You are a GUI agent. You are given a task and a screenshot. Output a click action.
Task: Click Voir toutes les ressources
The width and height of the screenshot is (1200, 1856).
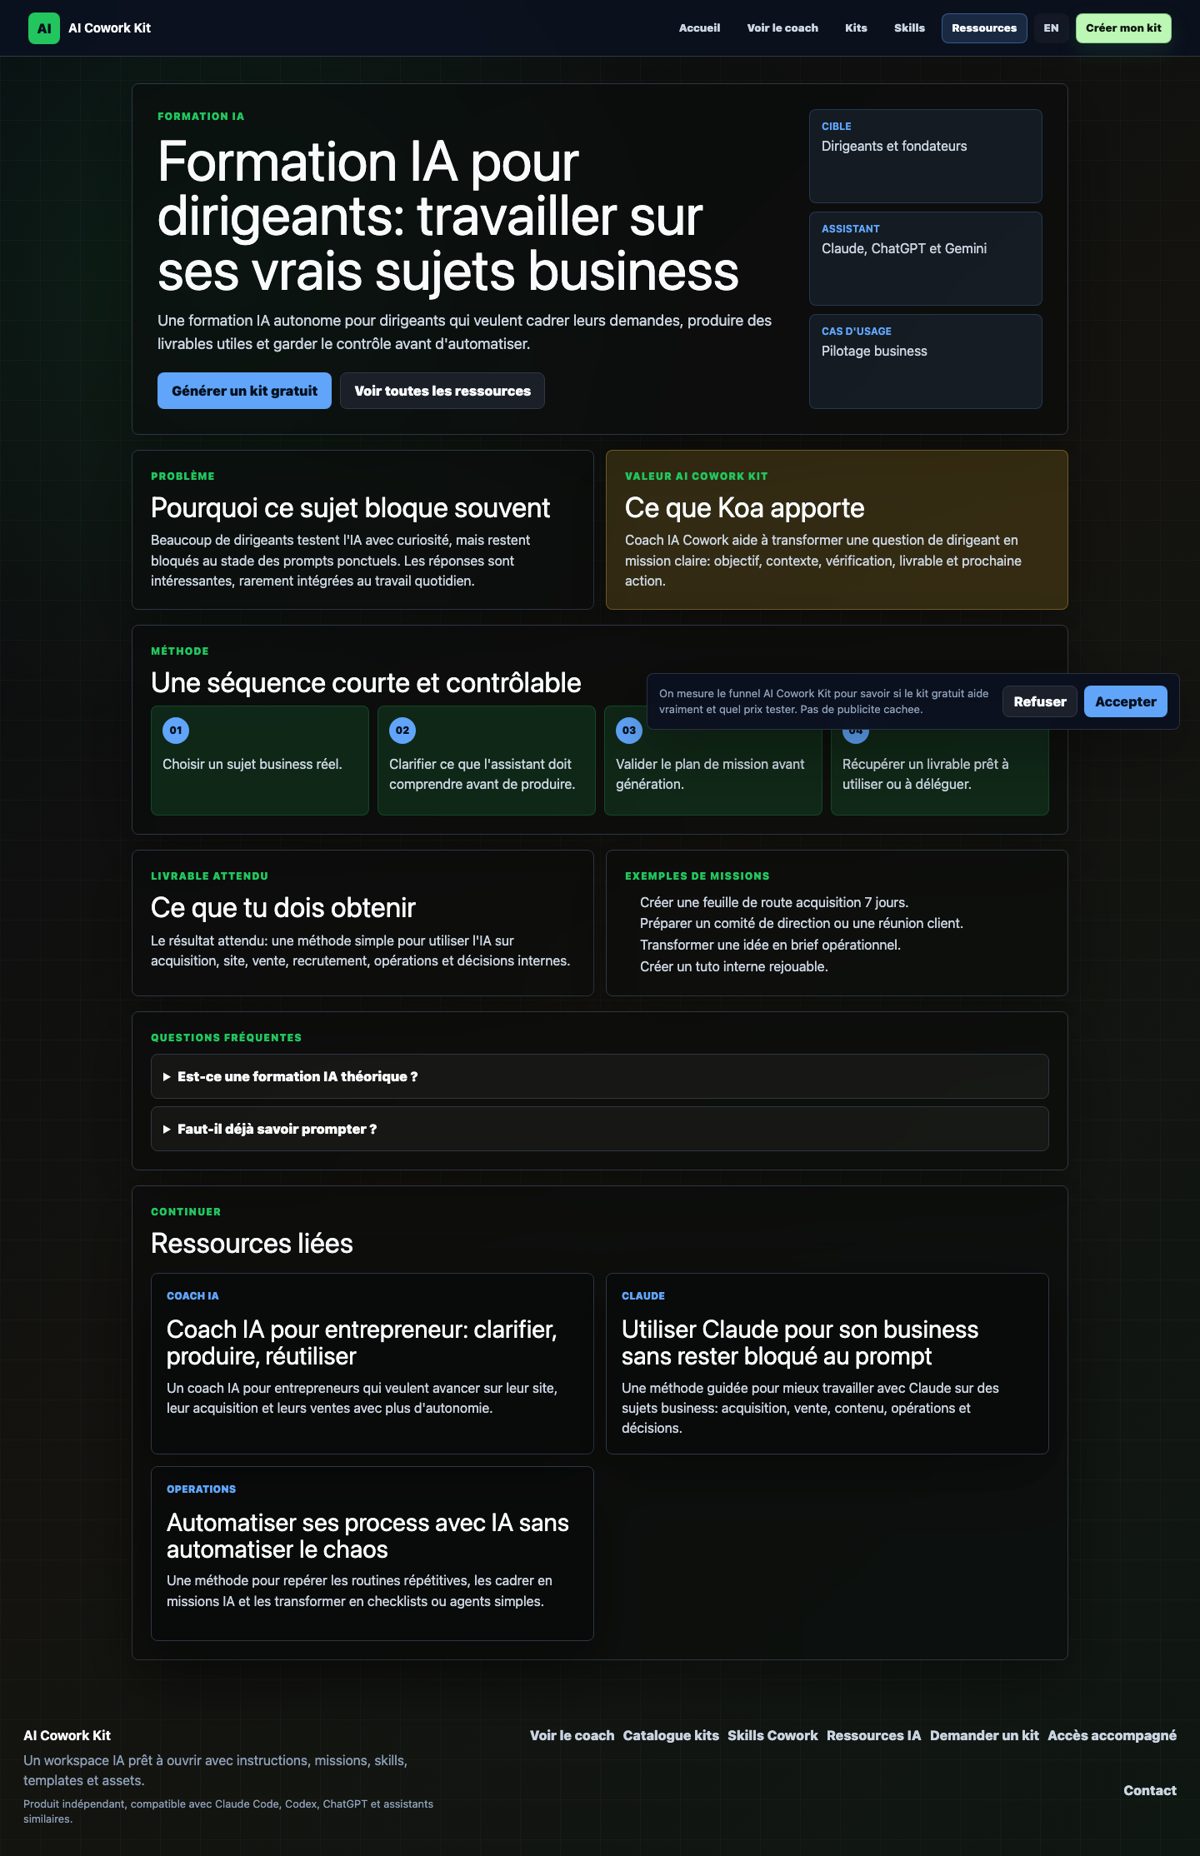click(442, 391)
